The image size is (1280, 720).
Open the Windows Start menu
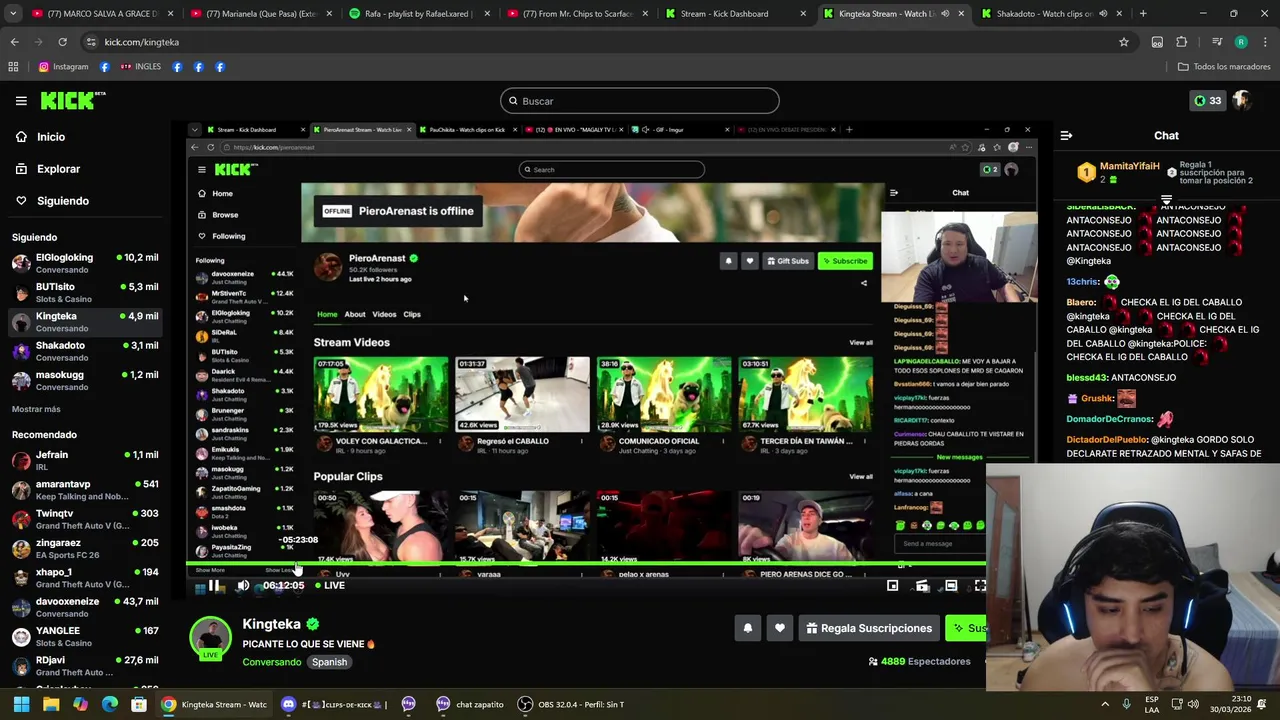[21, 704]
